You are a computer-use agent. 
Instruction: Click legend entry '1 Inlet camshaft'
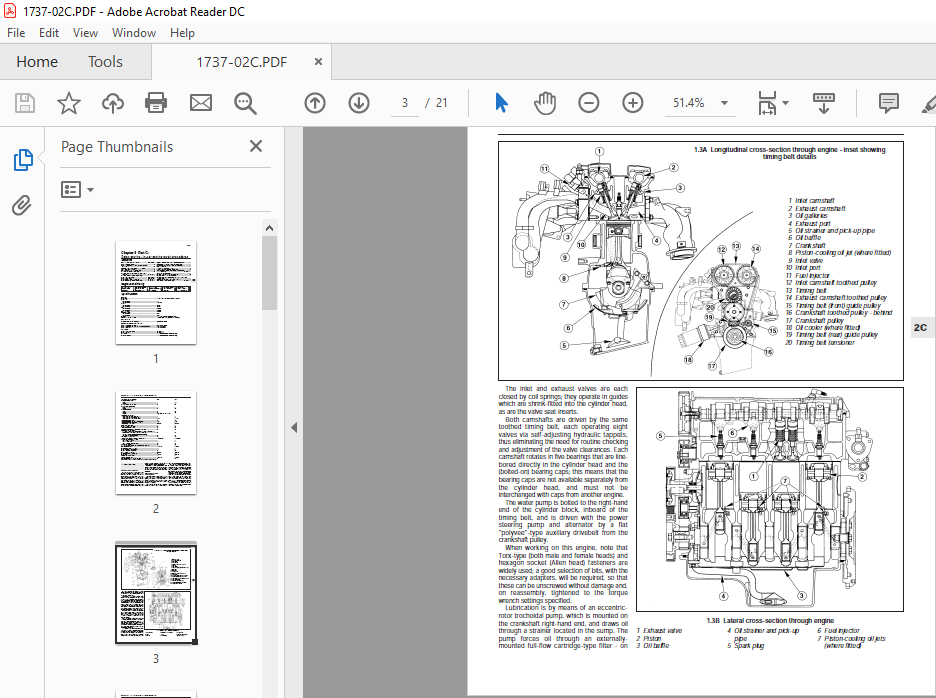click(811, 201)
